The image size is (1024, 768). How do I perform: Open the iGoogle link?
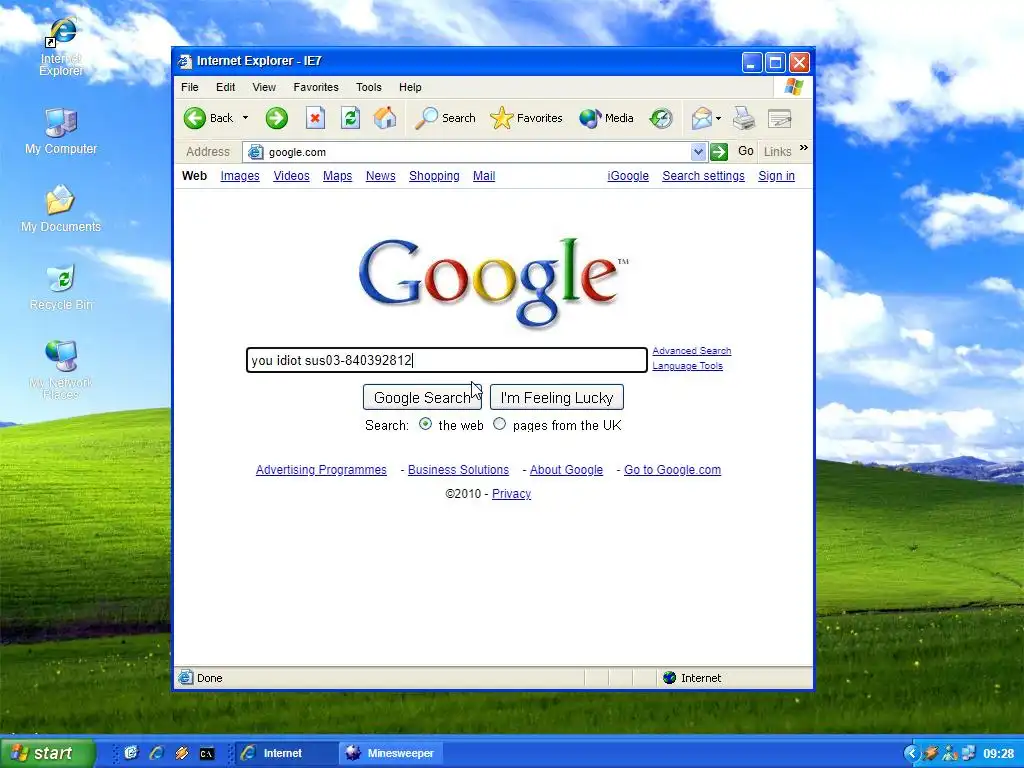628,176
